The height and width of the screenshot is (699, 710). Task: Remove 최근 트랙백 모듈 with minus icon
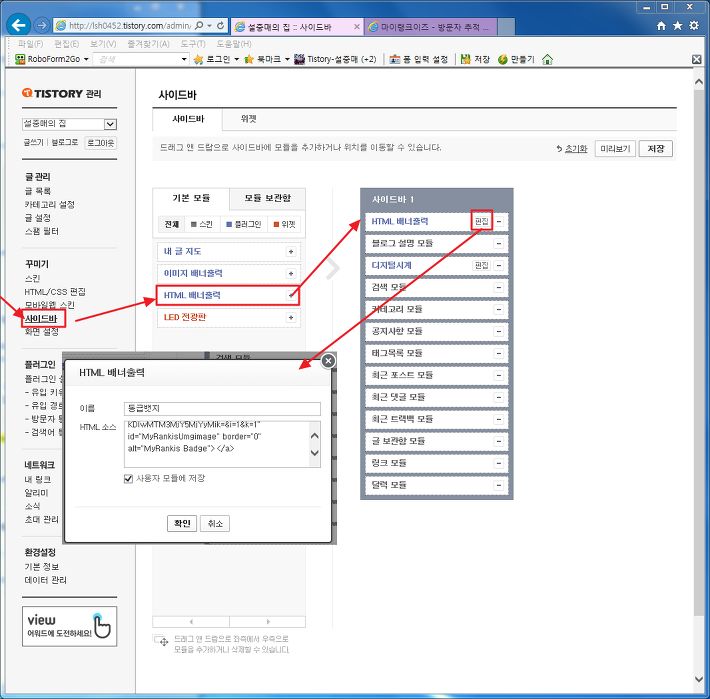(x=499, y=419)
